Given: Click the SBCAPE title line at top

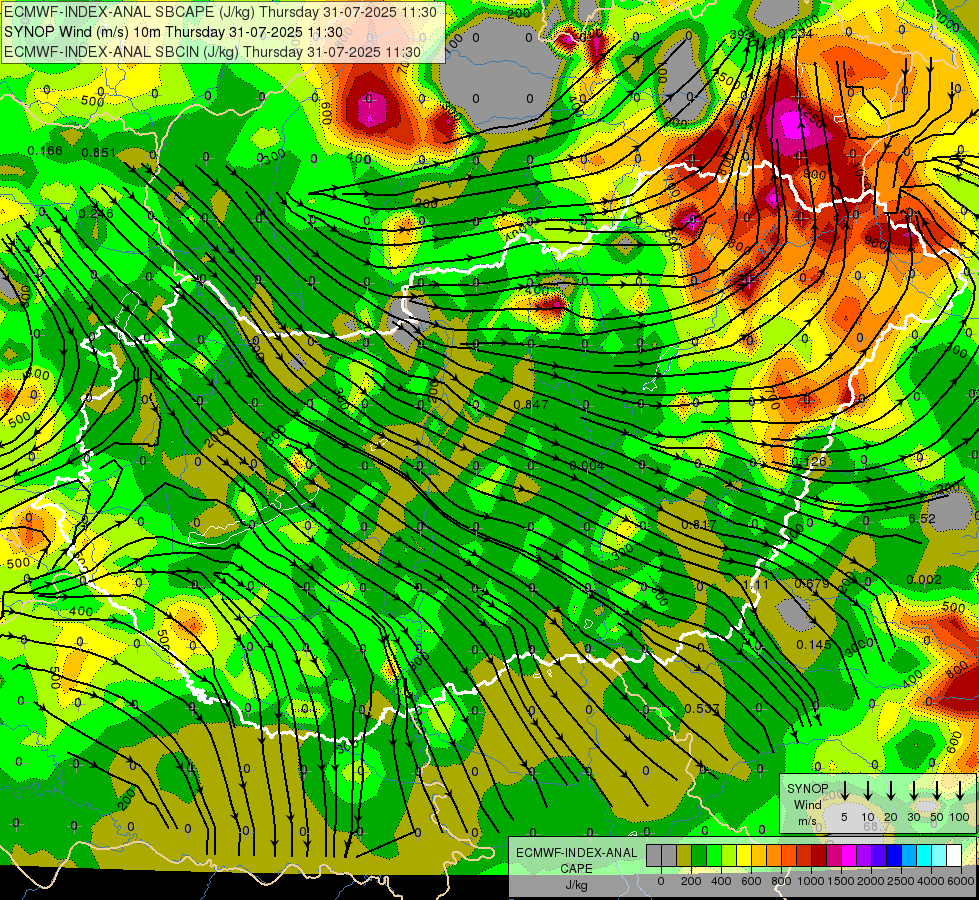Looking at the screenshot, I should pos(220,12).
